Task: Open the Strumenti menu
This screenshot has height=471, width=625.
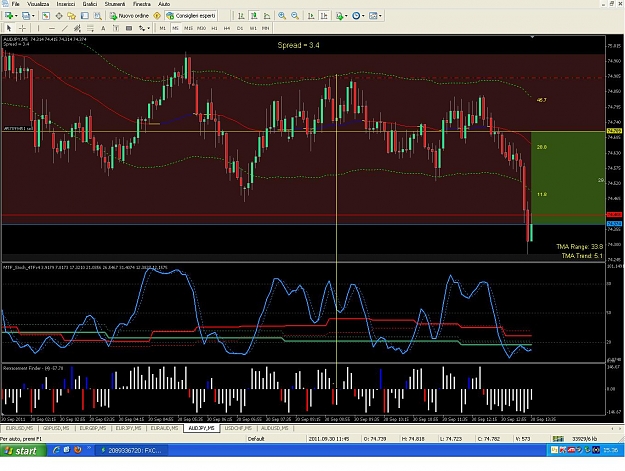Action: 115,4
